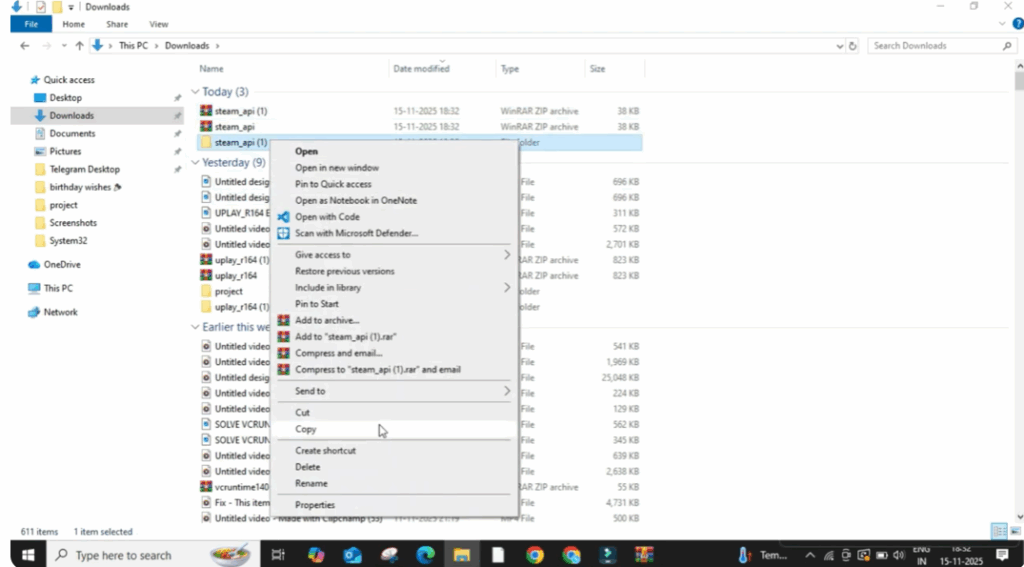This screenshot has height=567, width=1024.
Task: Scan with Microsoft Defender option
Action: [356, 233]
